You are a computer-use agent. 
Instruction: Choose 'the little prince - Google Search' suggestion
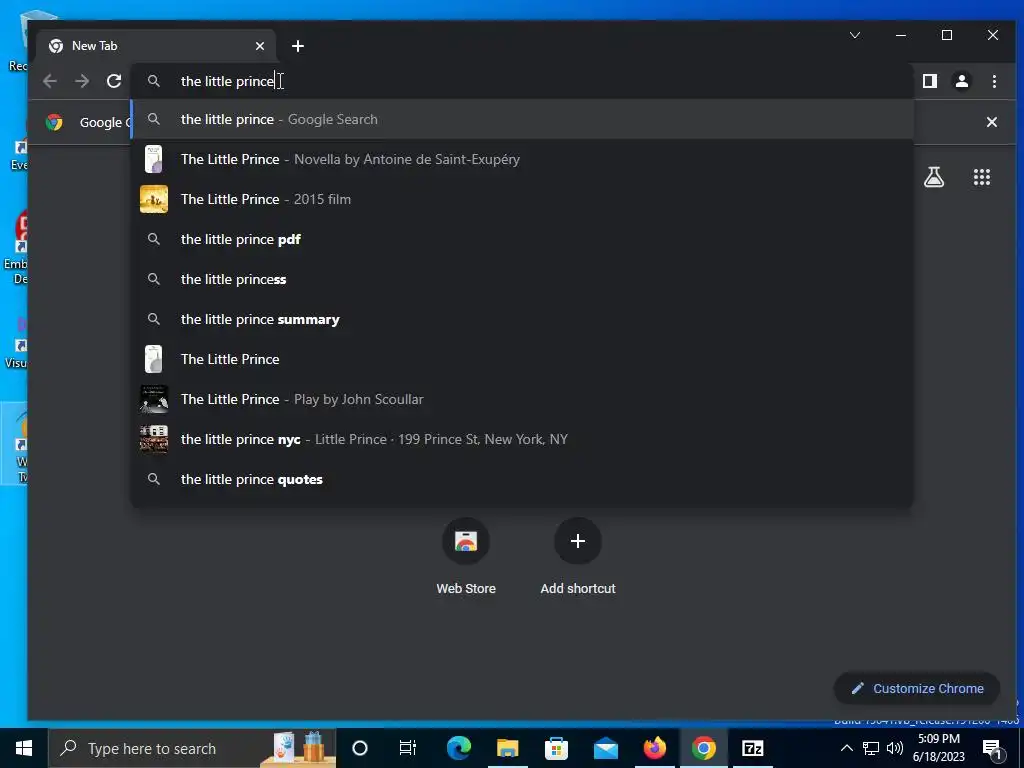click(x=522, y=120)
